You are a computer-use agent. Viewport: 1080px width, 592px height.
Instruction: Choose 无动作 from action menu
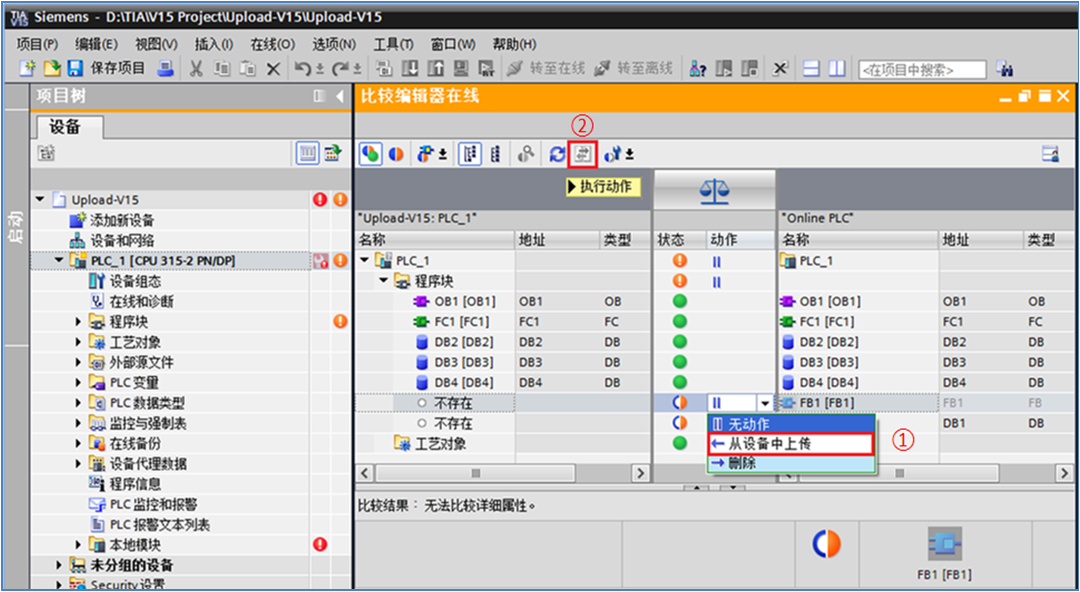(791, 424)
